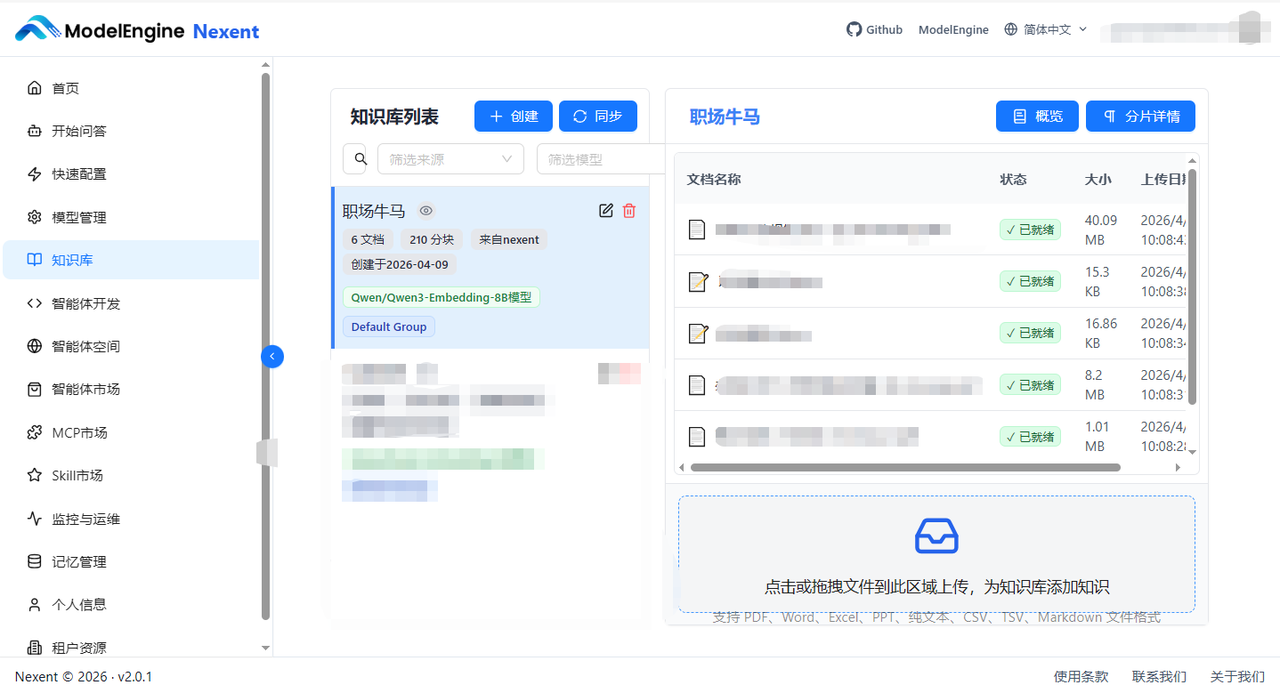Click the person icon beside 个人信息
The height and width of the screenshot is (693, 1280).
(35, 605)
